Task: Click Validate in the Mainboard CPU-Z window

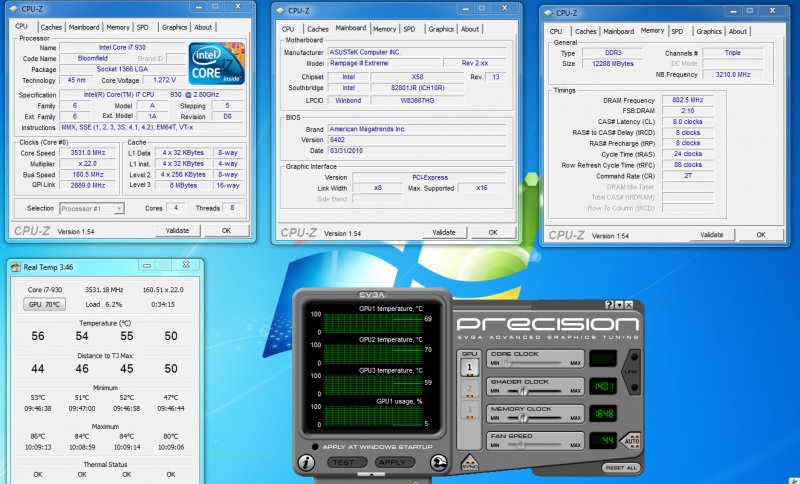Action: [x=444, y=231]
